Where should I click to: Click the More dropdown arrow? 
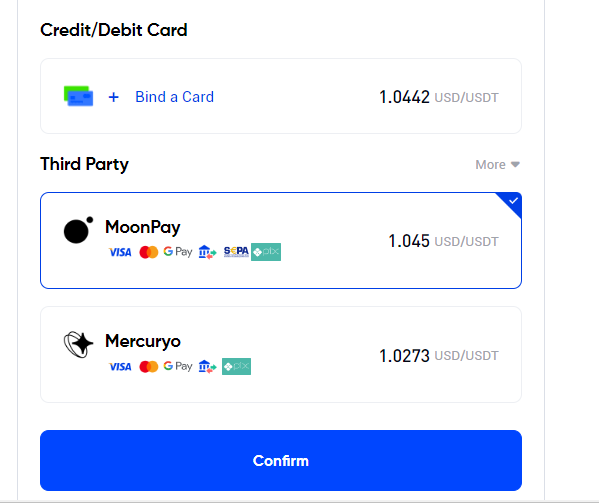point(515,165)
